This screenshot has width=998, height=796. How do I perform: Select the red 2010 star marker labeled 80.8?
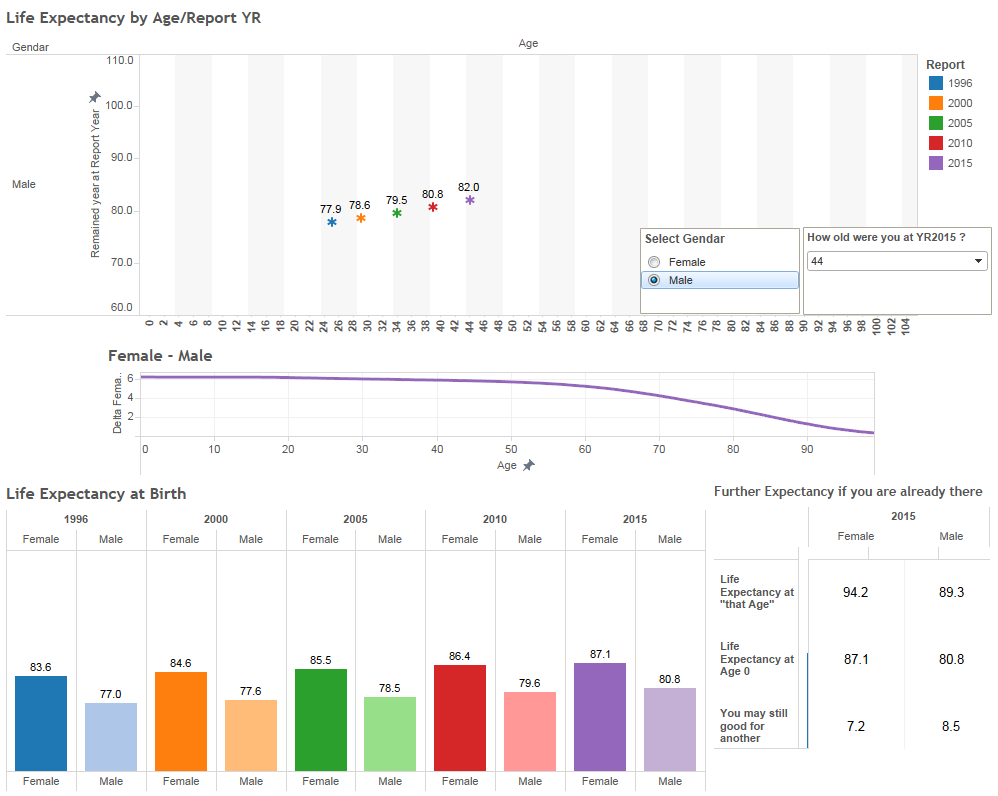click(433, 207)
